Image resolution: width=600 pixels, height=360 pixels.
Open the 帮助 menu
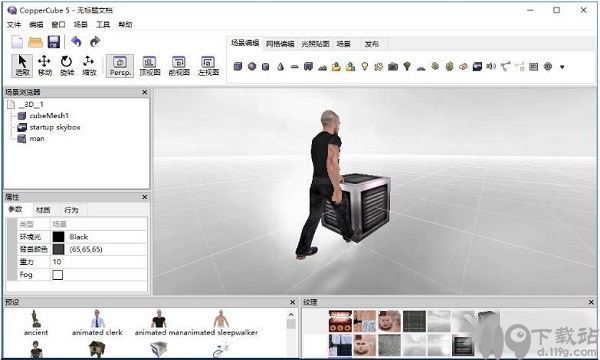pos(125,24)
